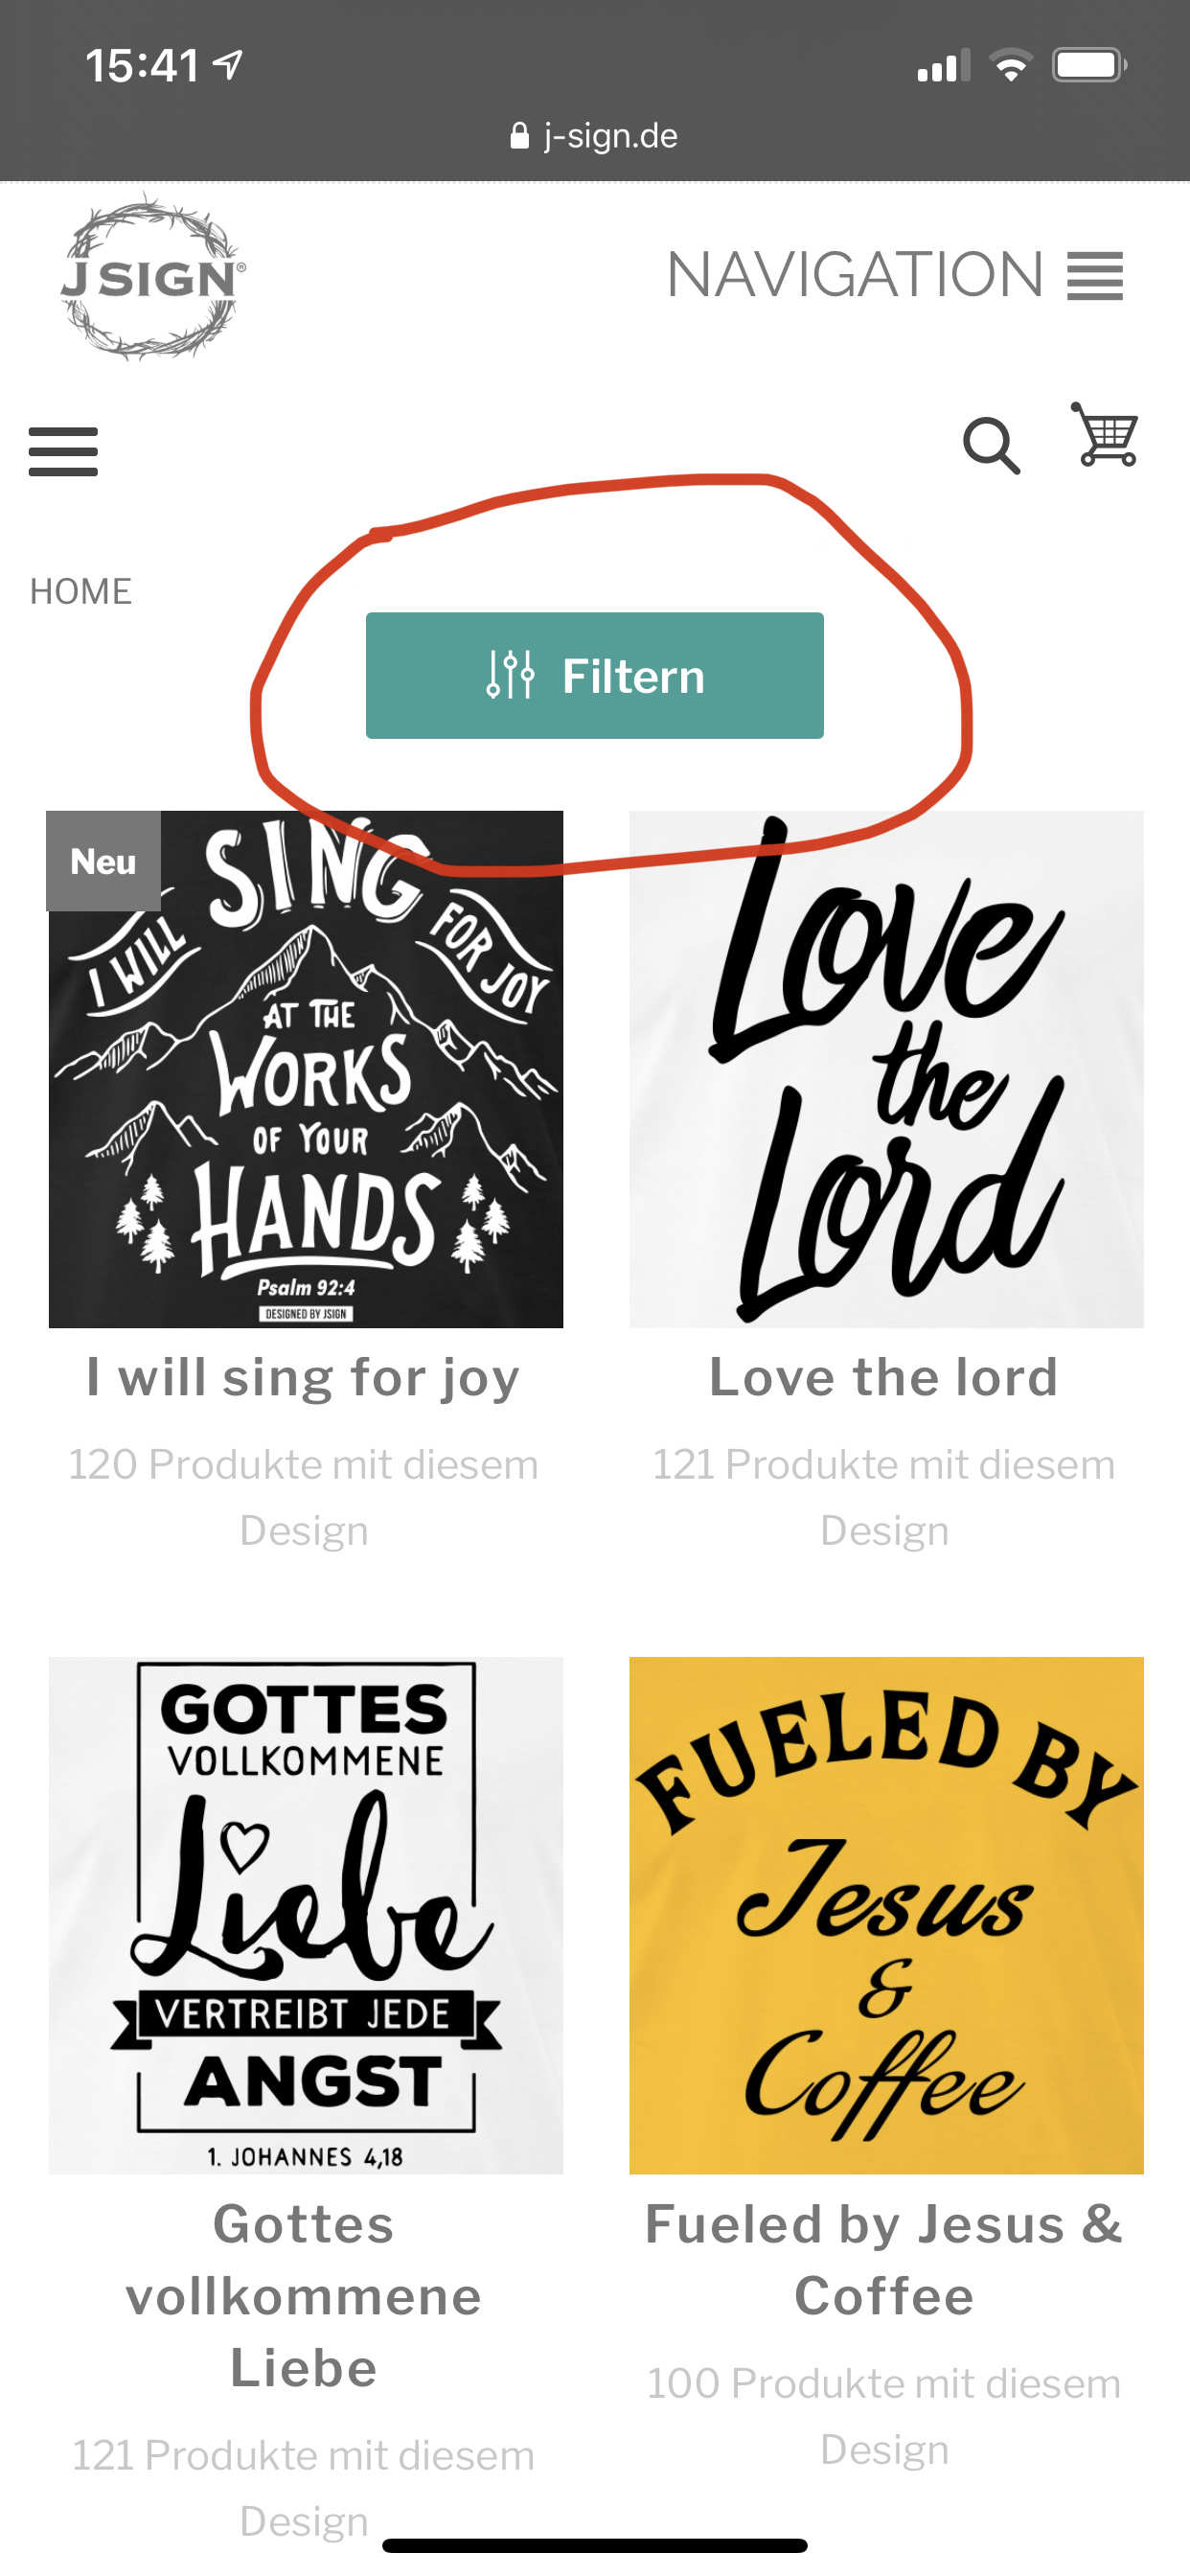Open the JSIGN logo home page

point(152,277)
